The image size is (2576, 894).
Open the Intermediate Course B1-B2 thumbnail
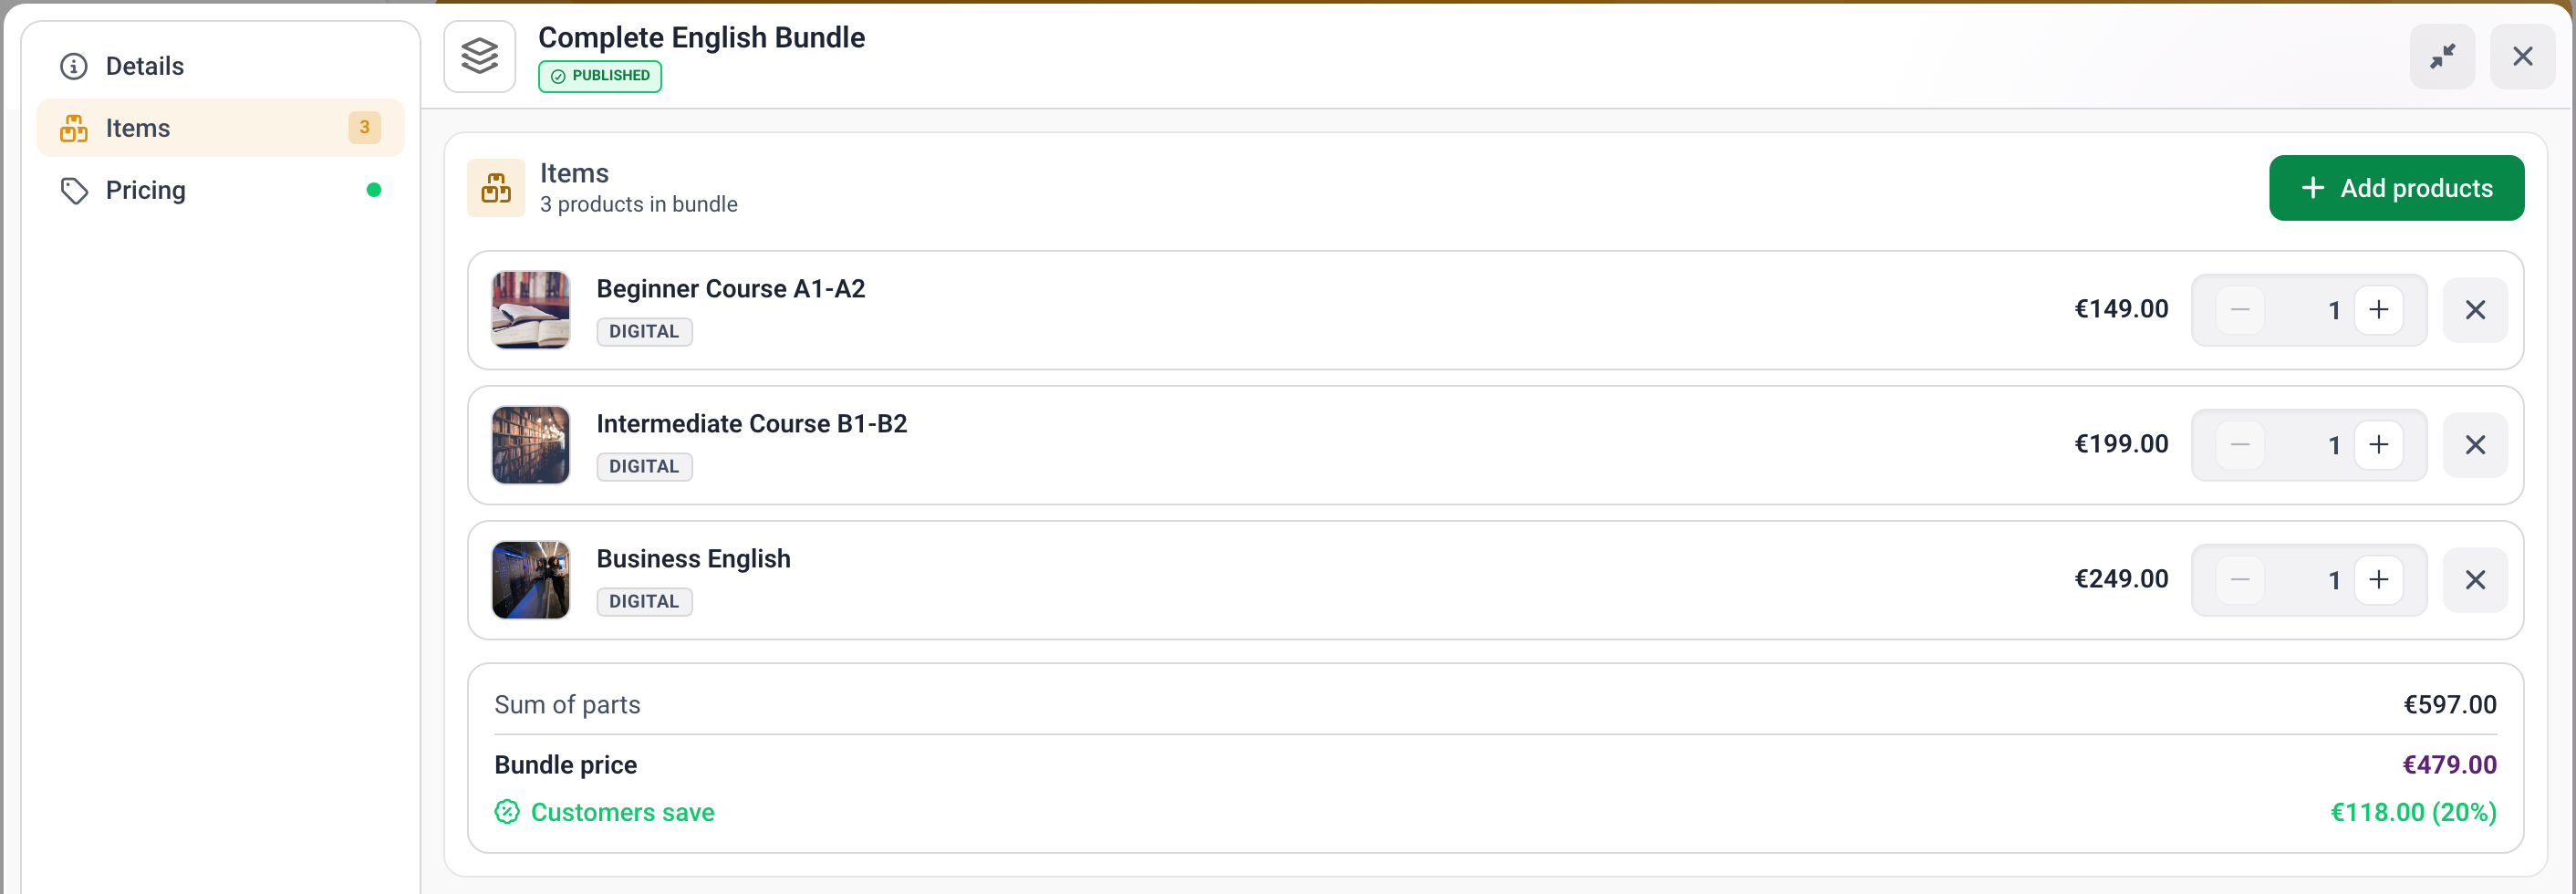[531, 445]
